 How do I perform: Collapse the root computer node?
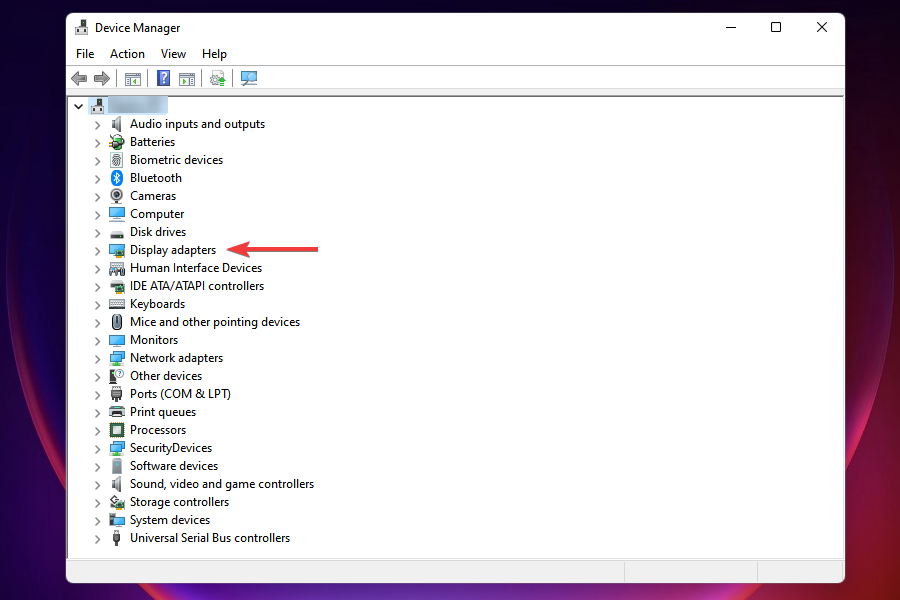tap(78, 105)
